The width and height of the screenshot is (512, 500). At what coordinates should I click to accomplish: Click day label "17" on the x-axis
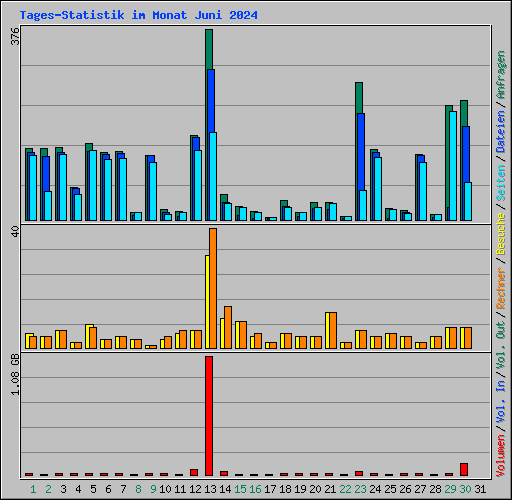click(270, 489)
